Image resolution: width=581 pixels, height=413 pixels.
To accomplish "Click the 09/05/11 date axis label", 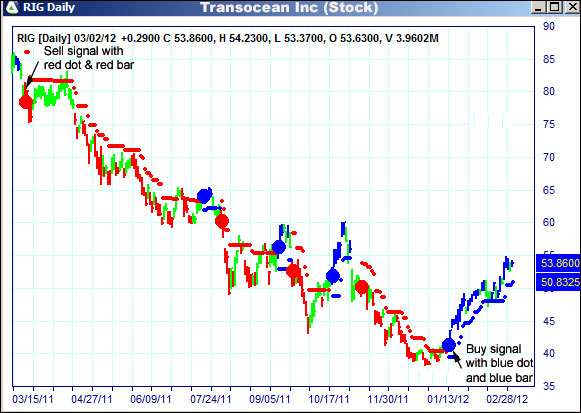I will [x=270, y=400].
